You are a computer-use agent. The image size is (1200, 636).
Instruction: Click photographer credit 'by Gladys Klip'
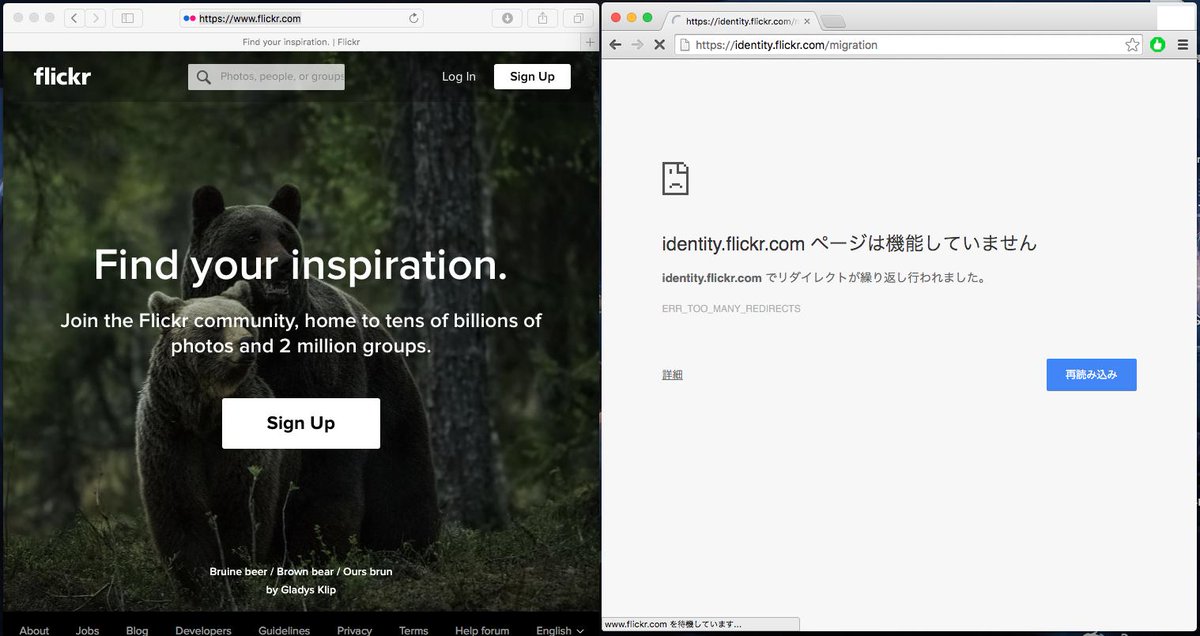(x=301, y=590)
